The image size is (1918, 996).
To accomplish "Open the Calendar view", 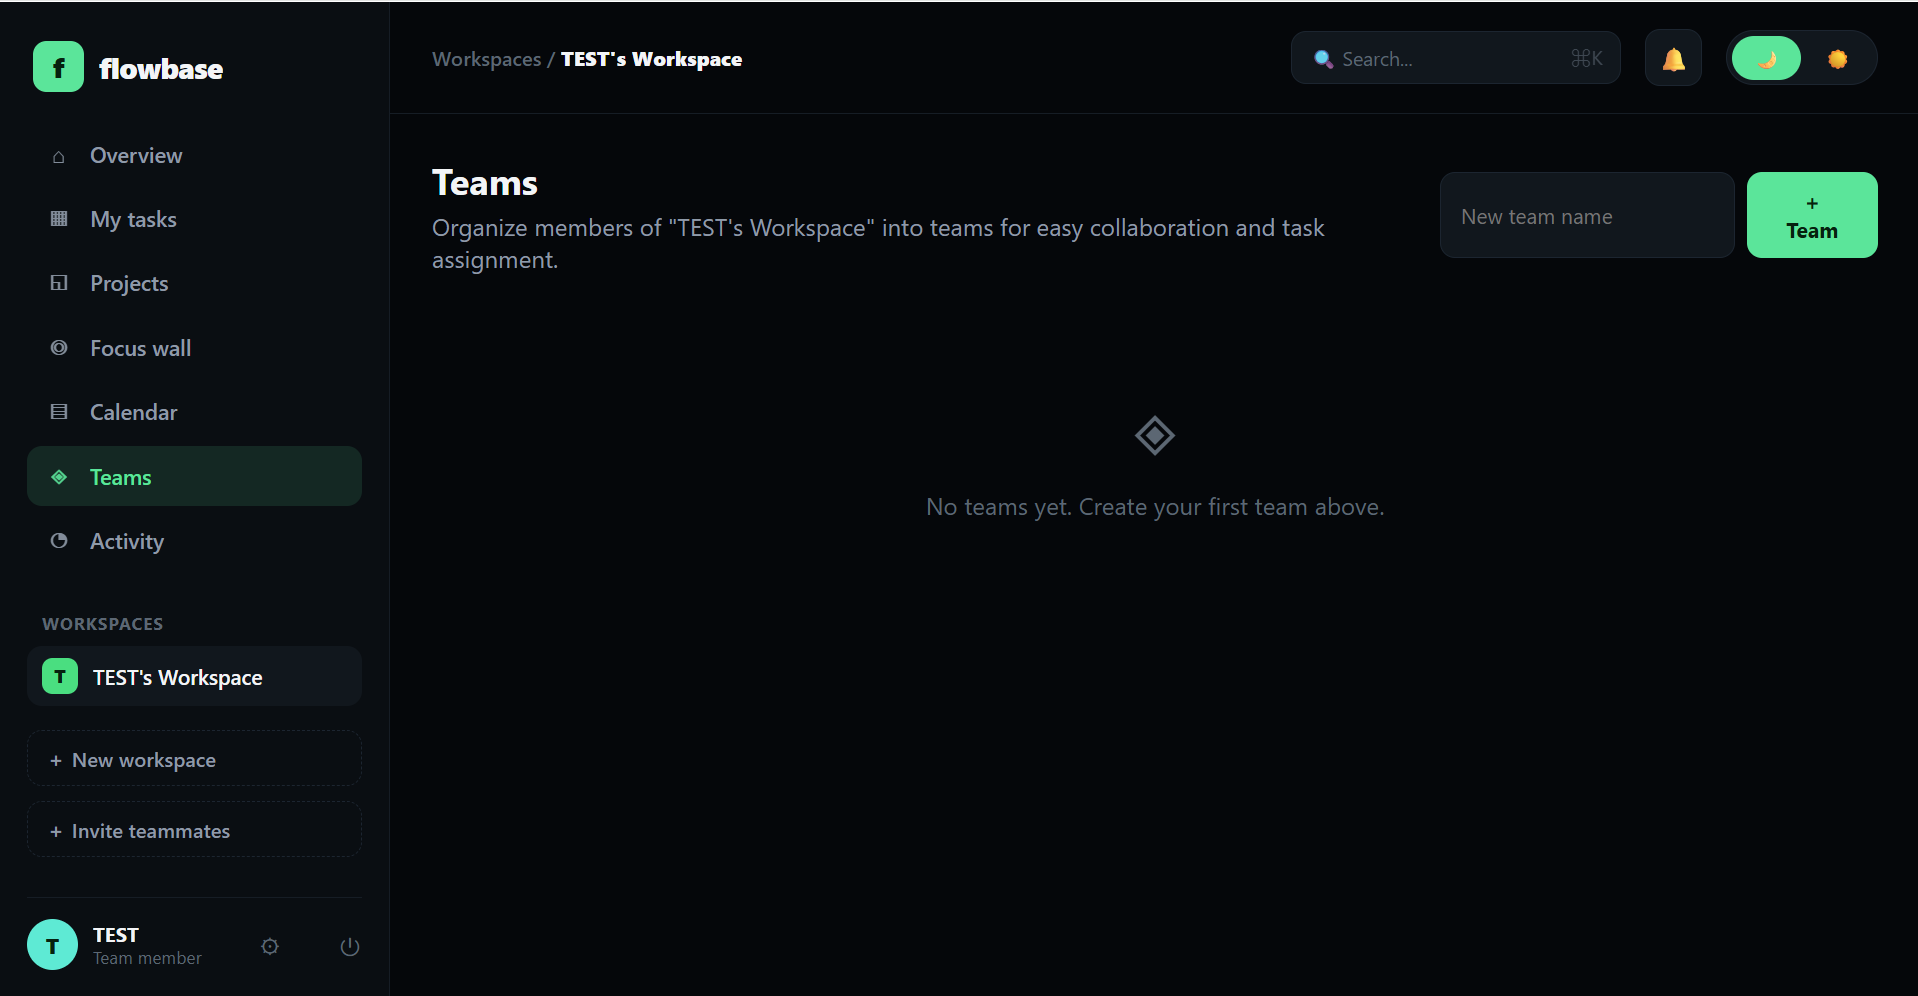I will [x=194, y=412].
